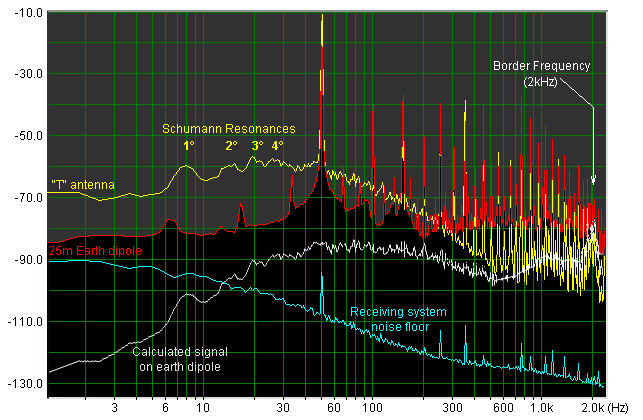This screenshot has width=643, height=420.
Task: Click the "Schumann Resonances" label
Action: pyautogui.click(x=229, y=129)
